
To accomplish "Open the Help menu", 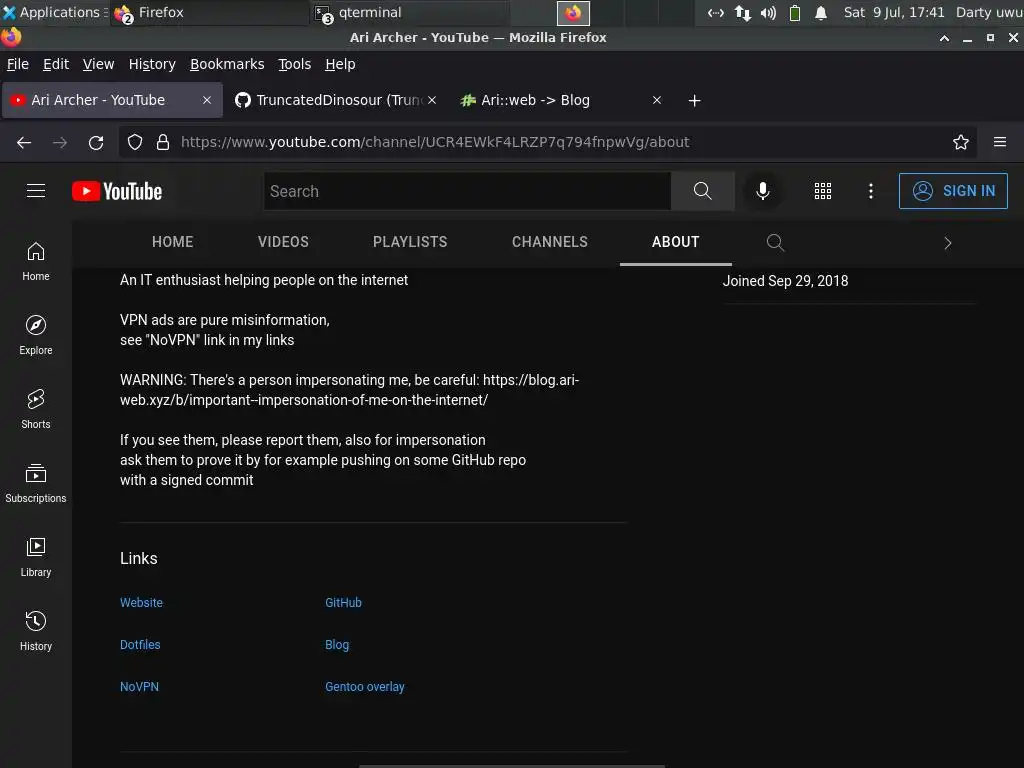I will [x=340, y=64].
